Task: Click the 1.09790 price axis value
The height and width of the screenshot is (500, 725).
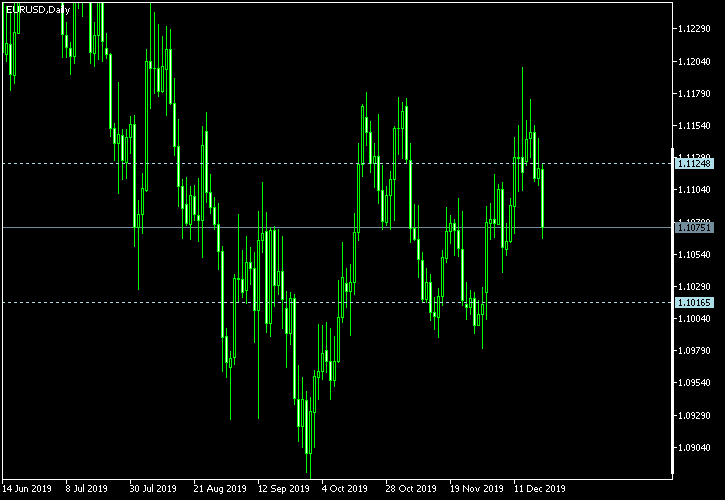Action: [694, 351]
